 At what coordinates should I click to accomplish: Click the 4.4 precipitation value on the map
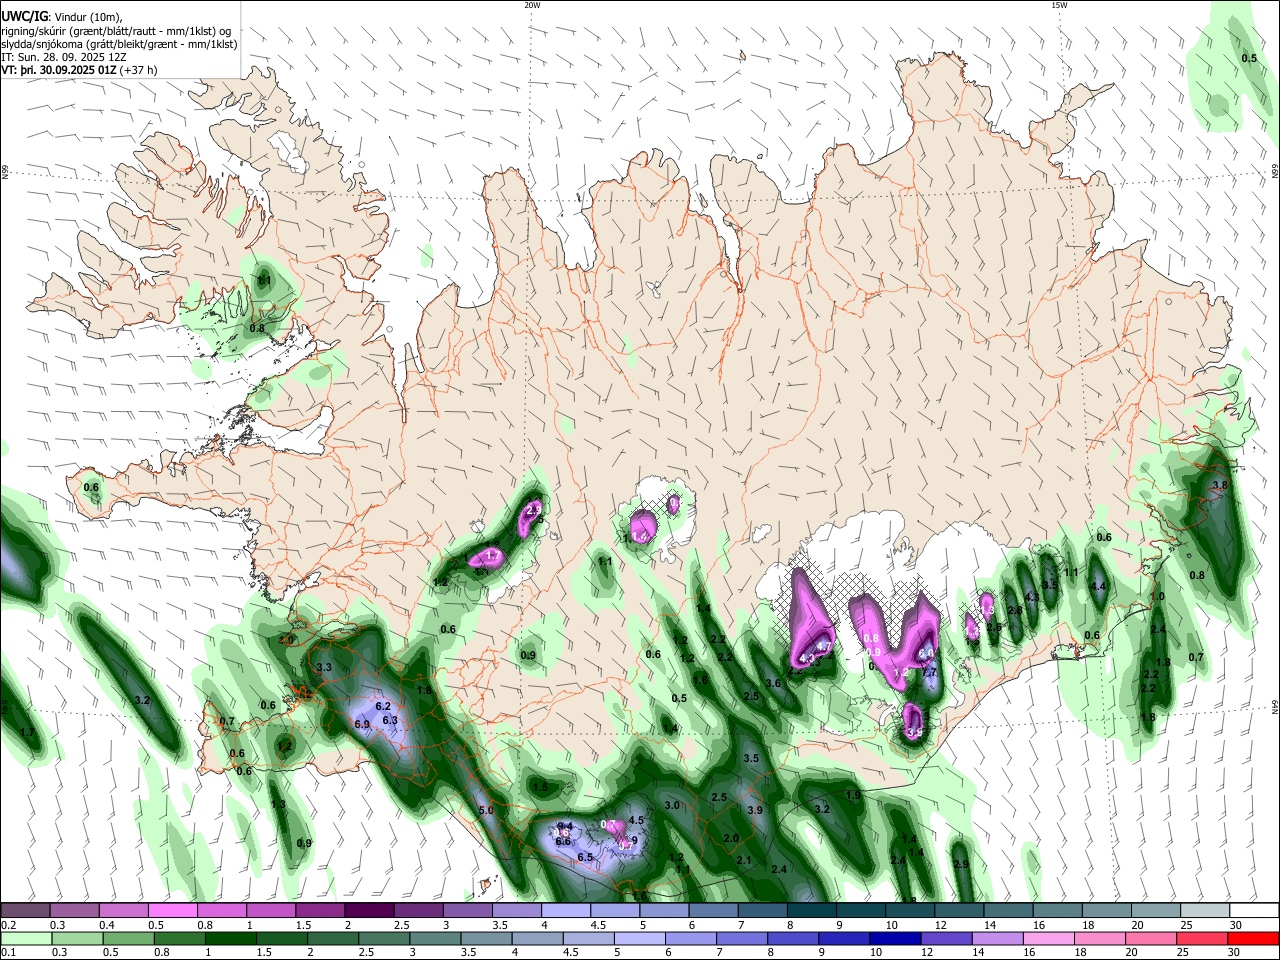tap(1097, 587)
